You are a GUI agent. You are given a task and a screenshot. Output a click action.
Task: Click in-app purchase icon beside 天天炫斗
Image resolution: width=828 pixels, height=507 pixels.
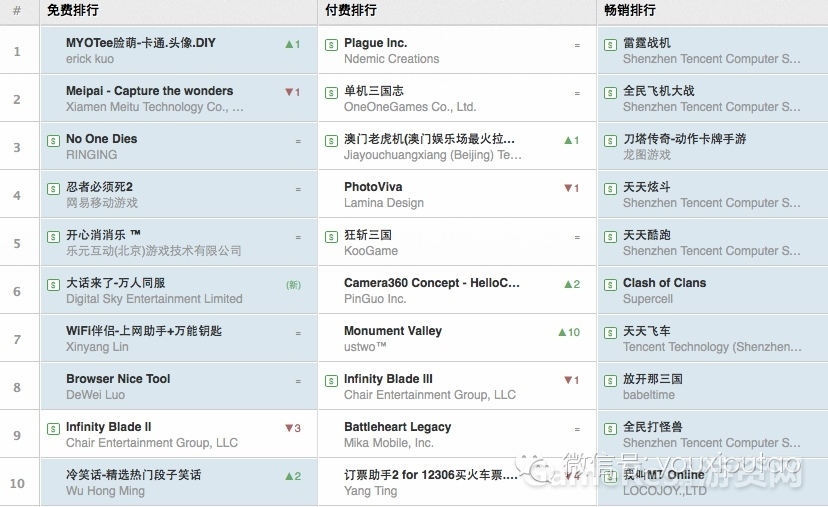point(610,189)
